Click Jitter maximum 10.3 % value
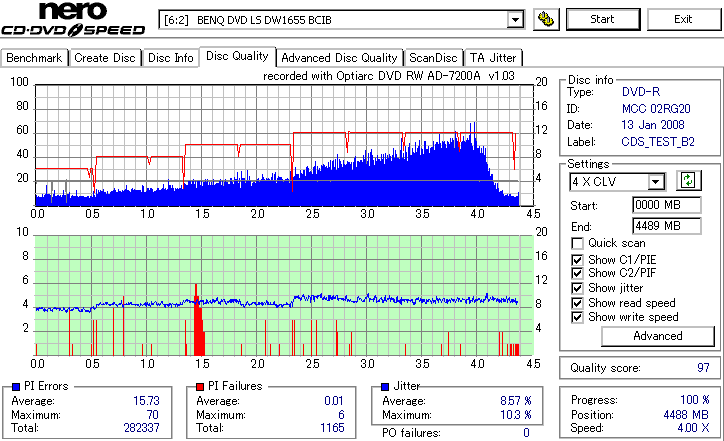This screenshot has width=724, height=441. point(516,415)
